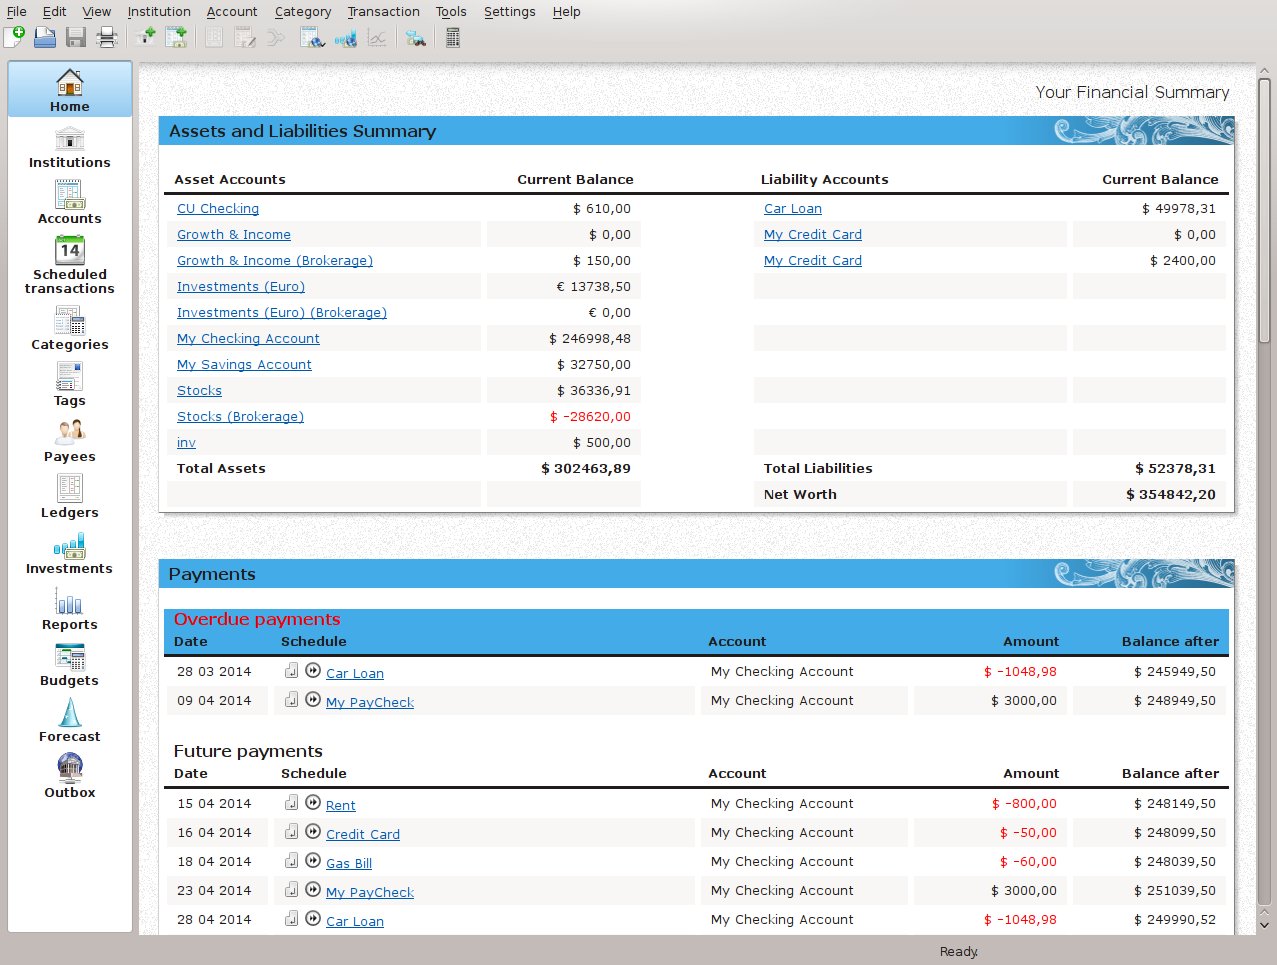Click the Open file toolbar icon
Screen dimensions: 1277x965
(45, 38)
